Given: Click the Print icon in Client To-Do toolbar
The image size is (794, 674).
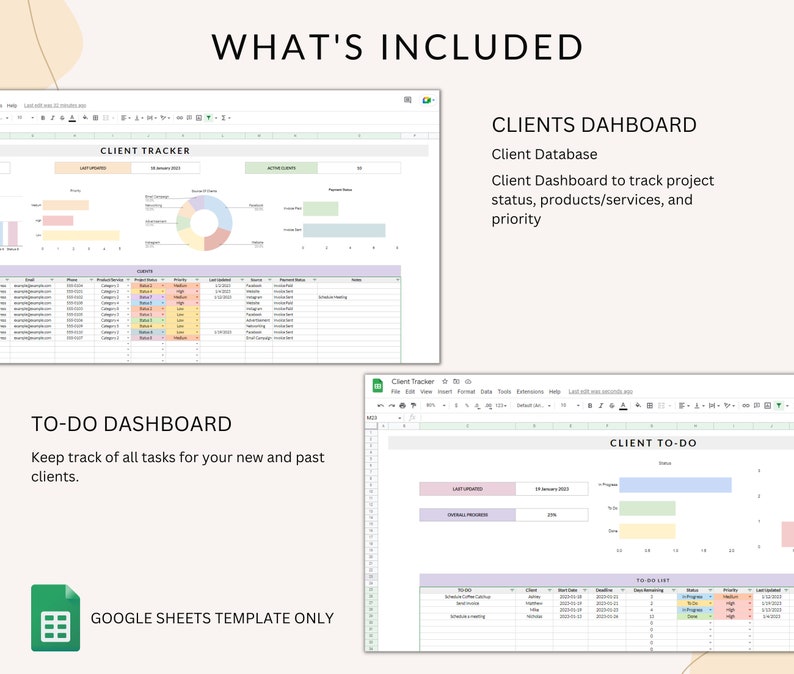Looking at the screenshot, I should (403, 406).
